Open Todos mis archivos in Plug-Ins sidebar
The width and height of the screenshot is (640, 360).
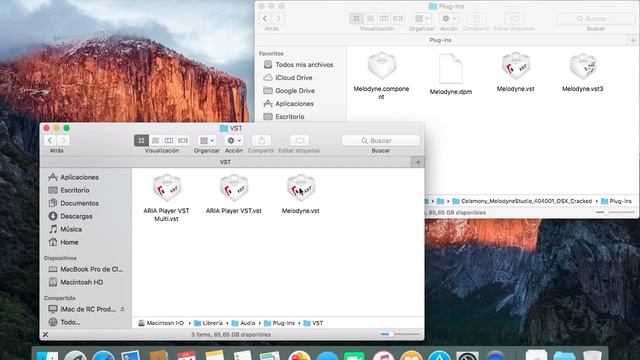(x=299, y=64)
